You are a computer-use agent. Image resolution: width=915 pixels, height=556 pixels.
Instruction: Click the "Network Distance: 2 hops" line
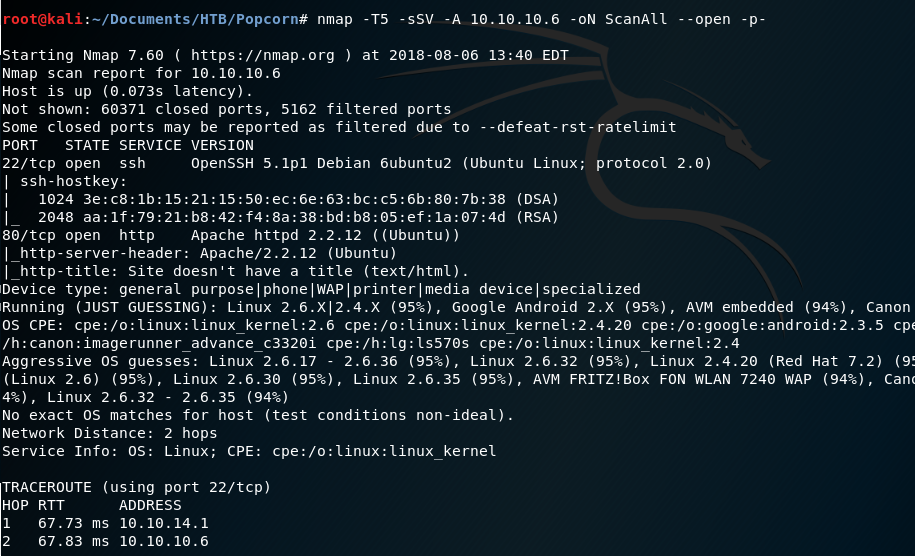point(114,433)
